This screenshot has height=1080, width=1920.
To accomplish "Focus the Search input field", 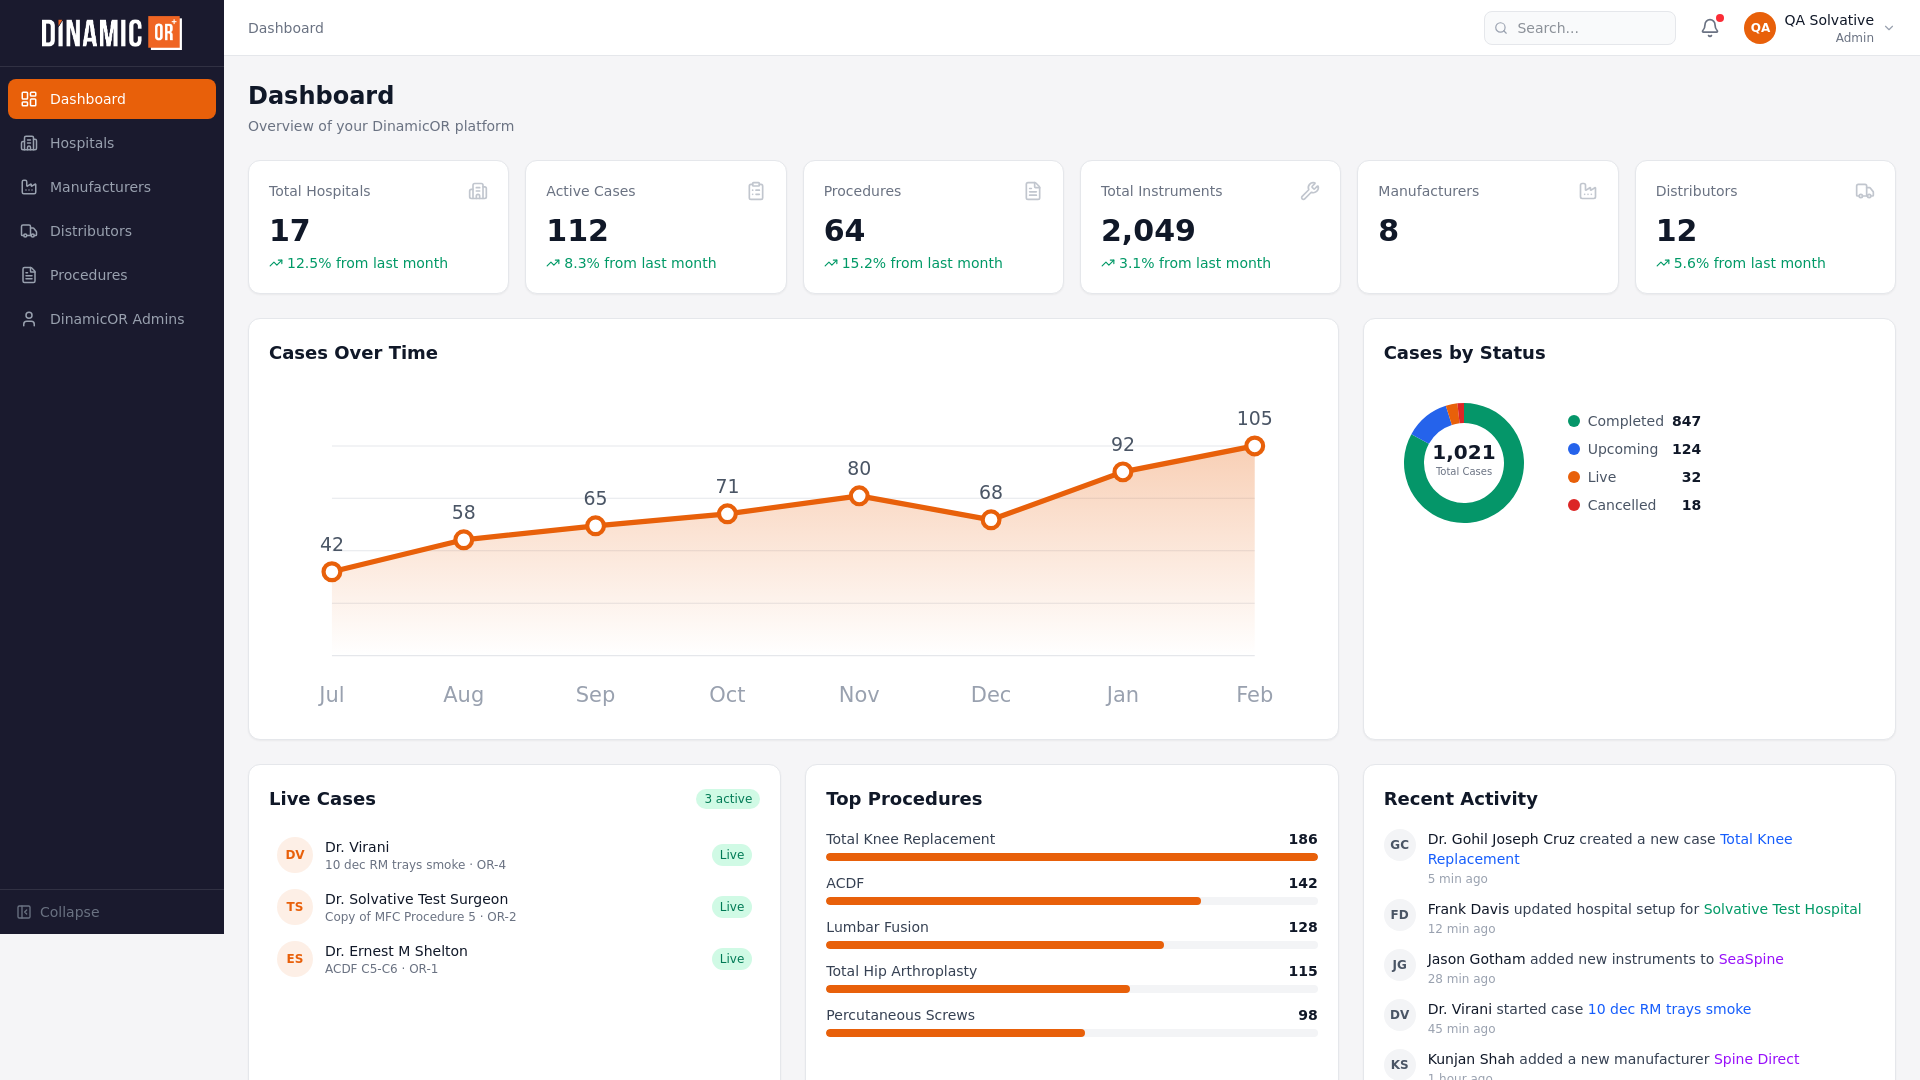I will [x=1590, y=28].
